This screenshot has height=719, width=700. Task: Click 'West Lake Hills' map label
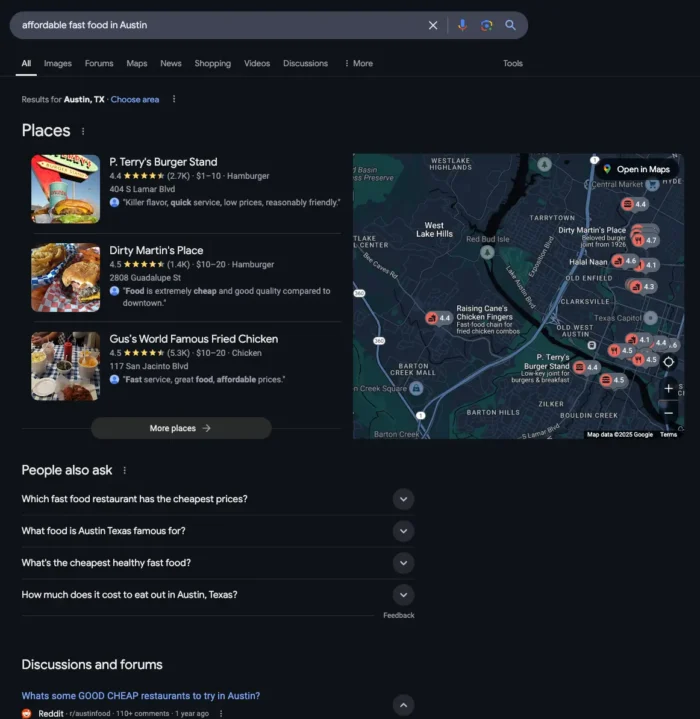click(x=434, y=230)
